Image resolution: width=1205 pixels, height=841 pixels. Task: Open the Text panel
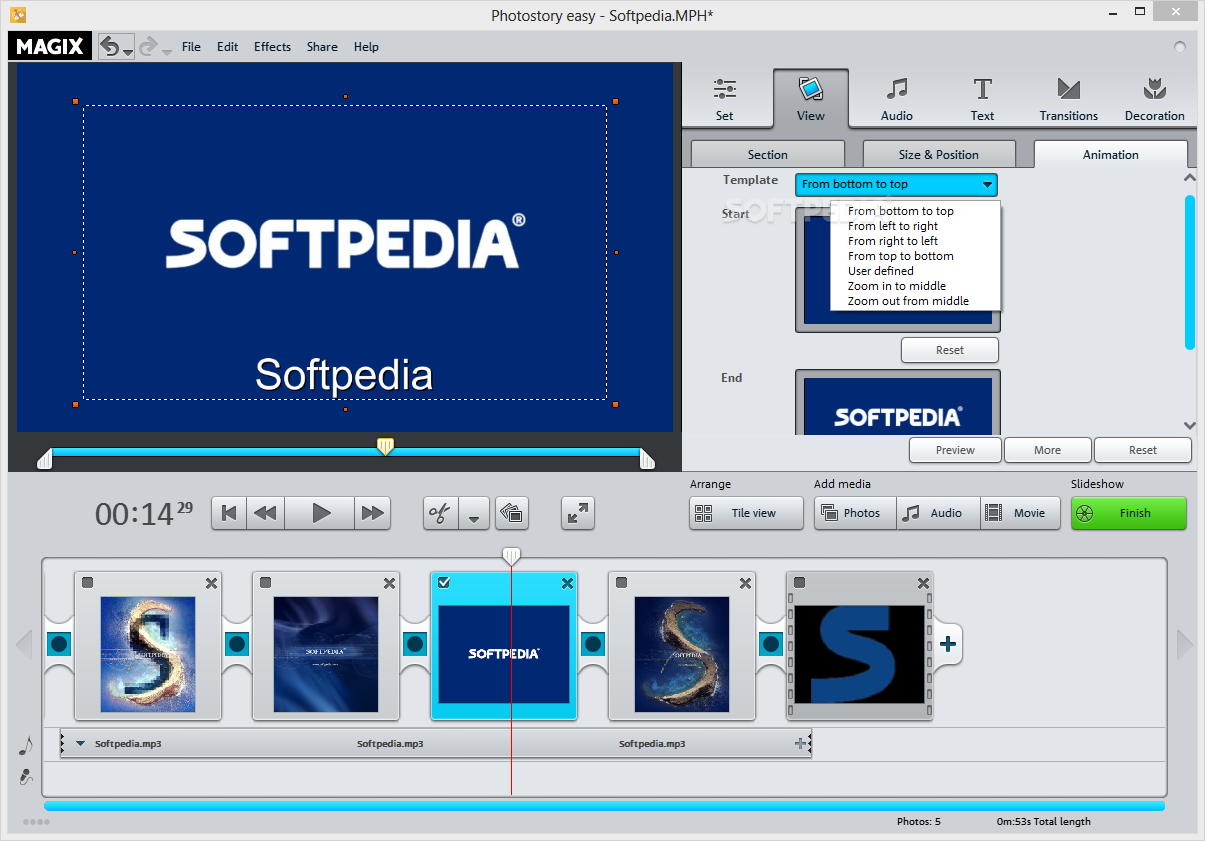(x=983, y=99)
